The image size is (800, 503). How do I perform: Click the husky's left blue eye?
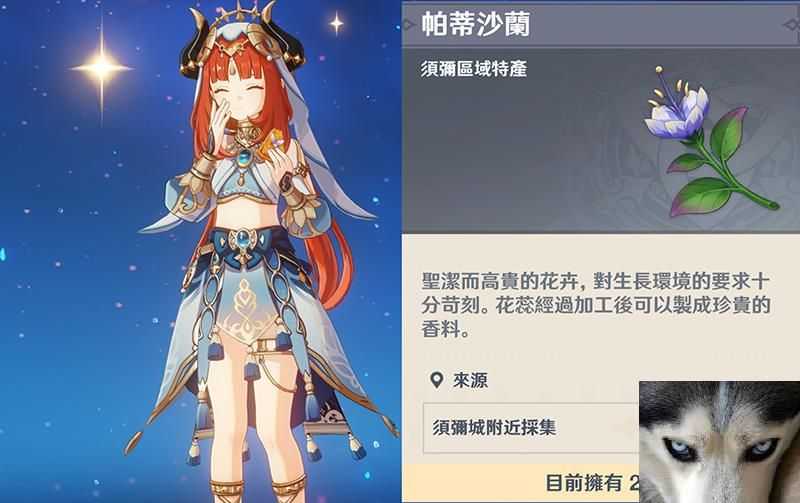coord(678,448)
